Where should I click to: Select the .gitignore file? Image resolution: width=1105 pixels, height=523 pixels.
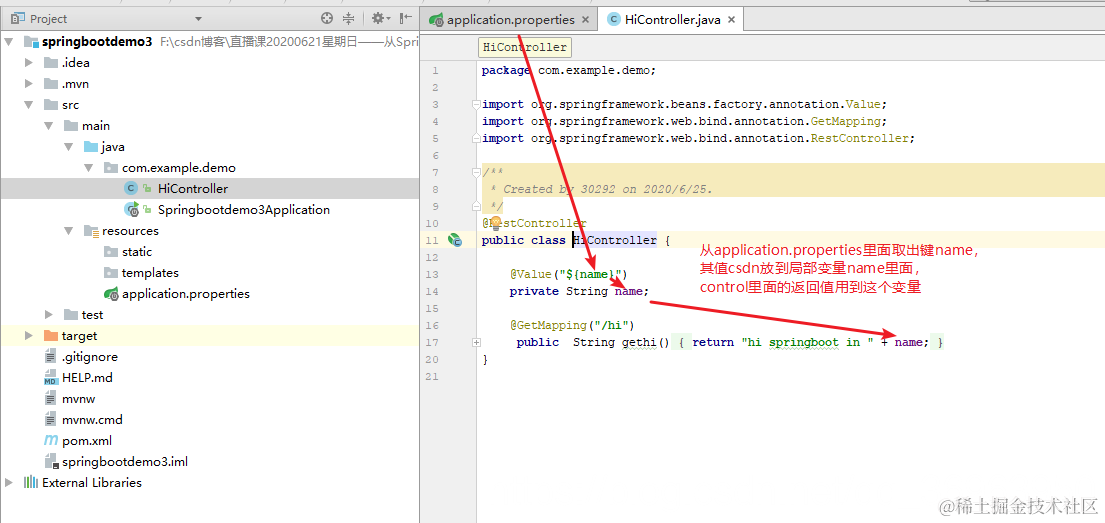tap(89, 357)
